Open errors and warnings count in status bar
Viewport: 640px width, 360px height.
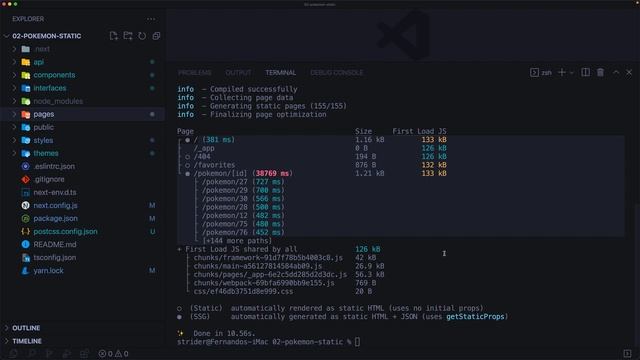click(113, 354)
